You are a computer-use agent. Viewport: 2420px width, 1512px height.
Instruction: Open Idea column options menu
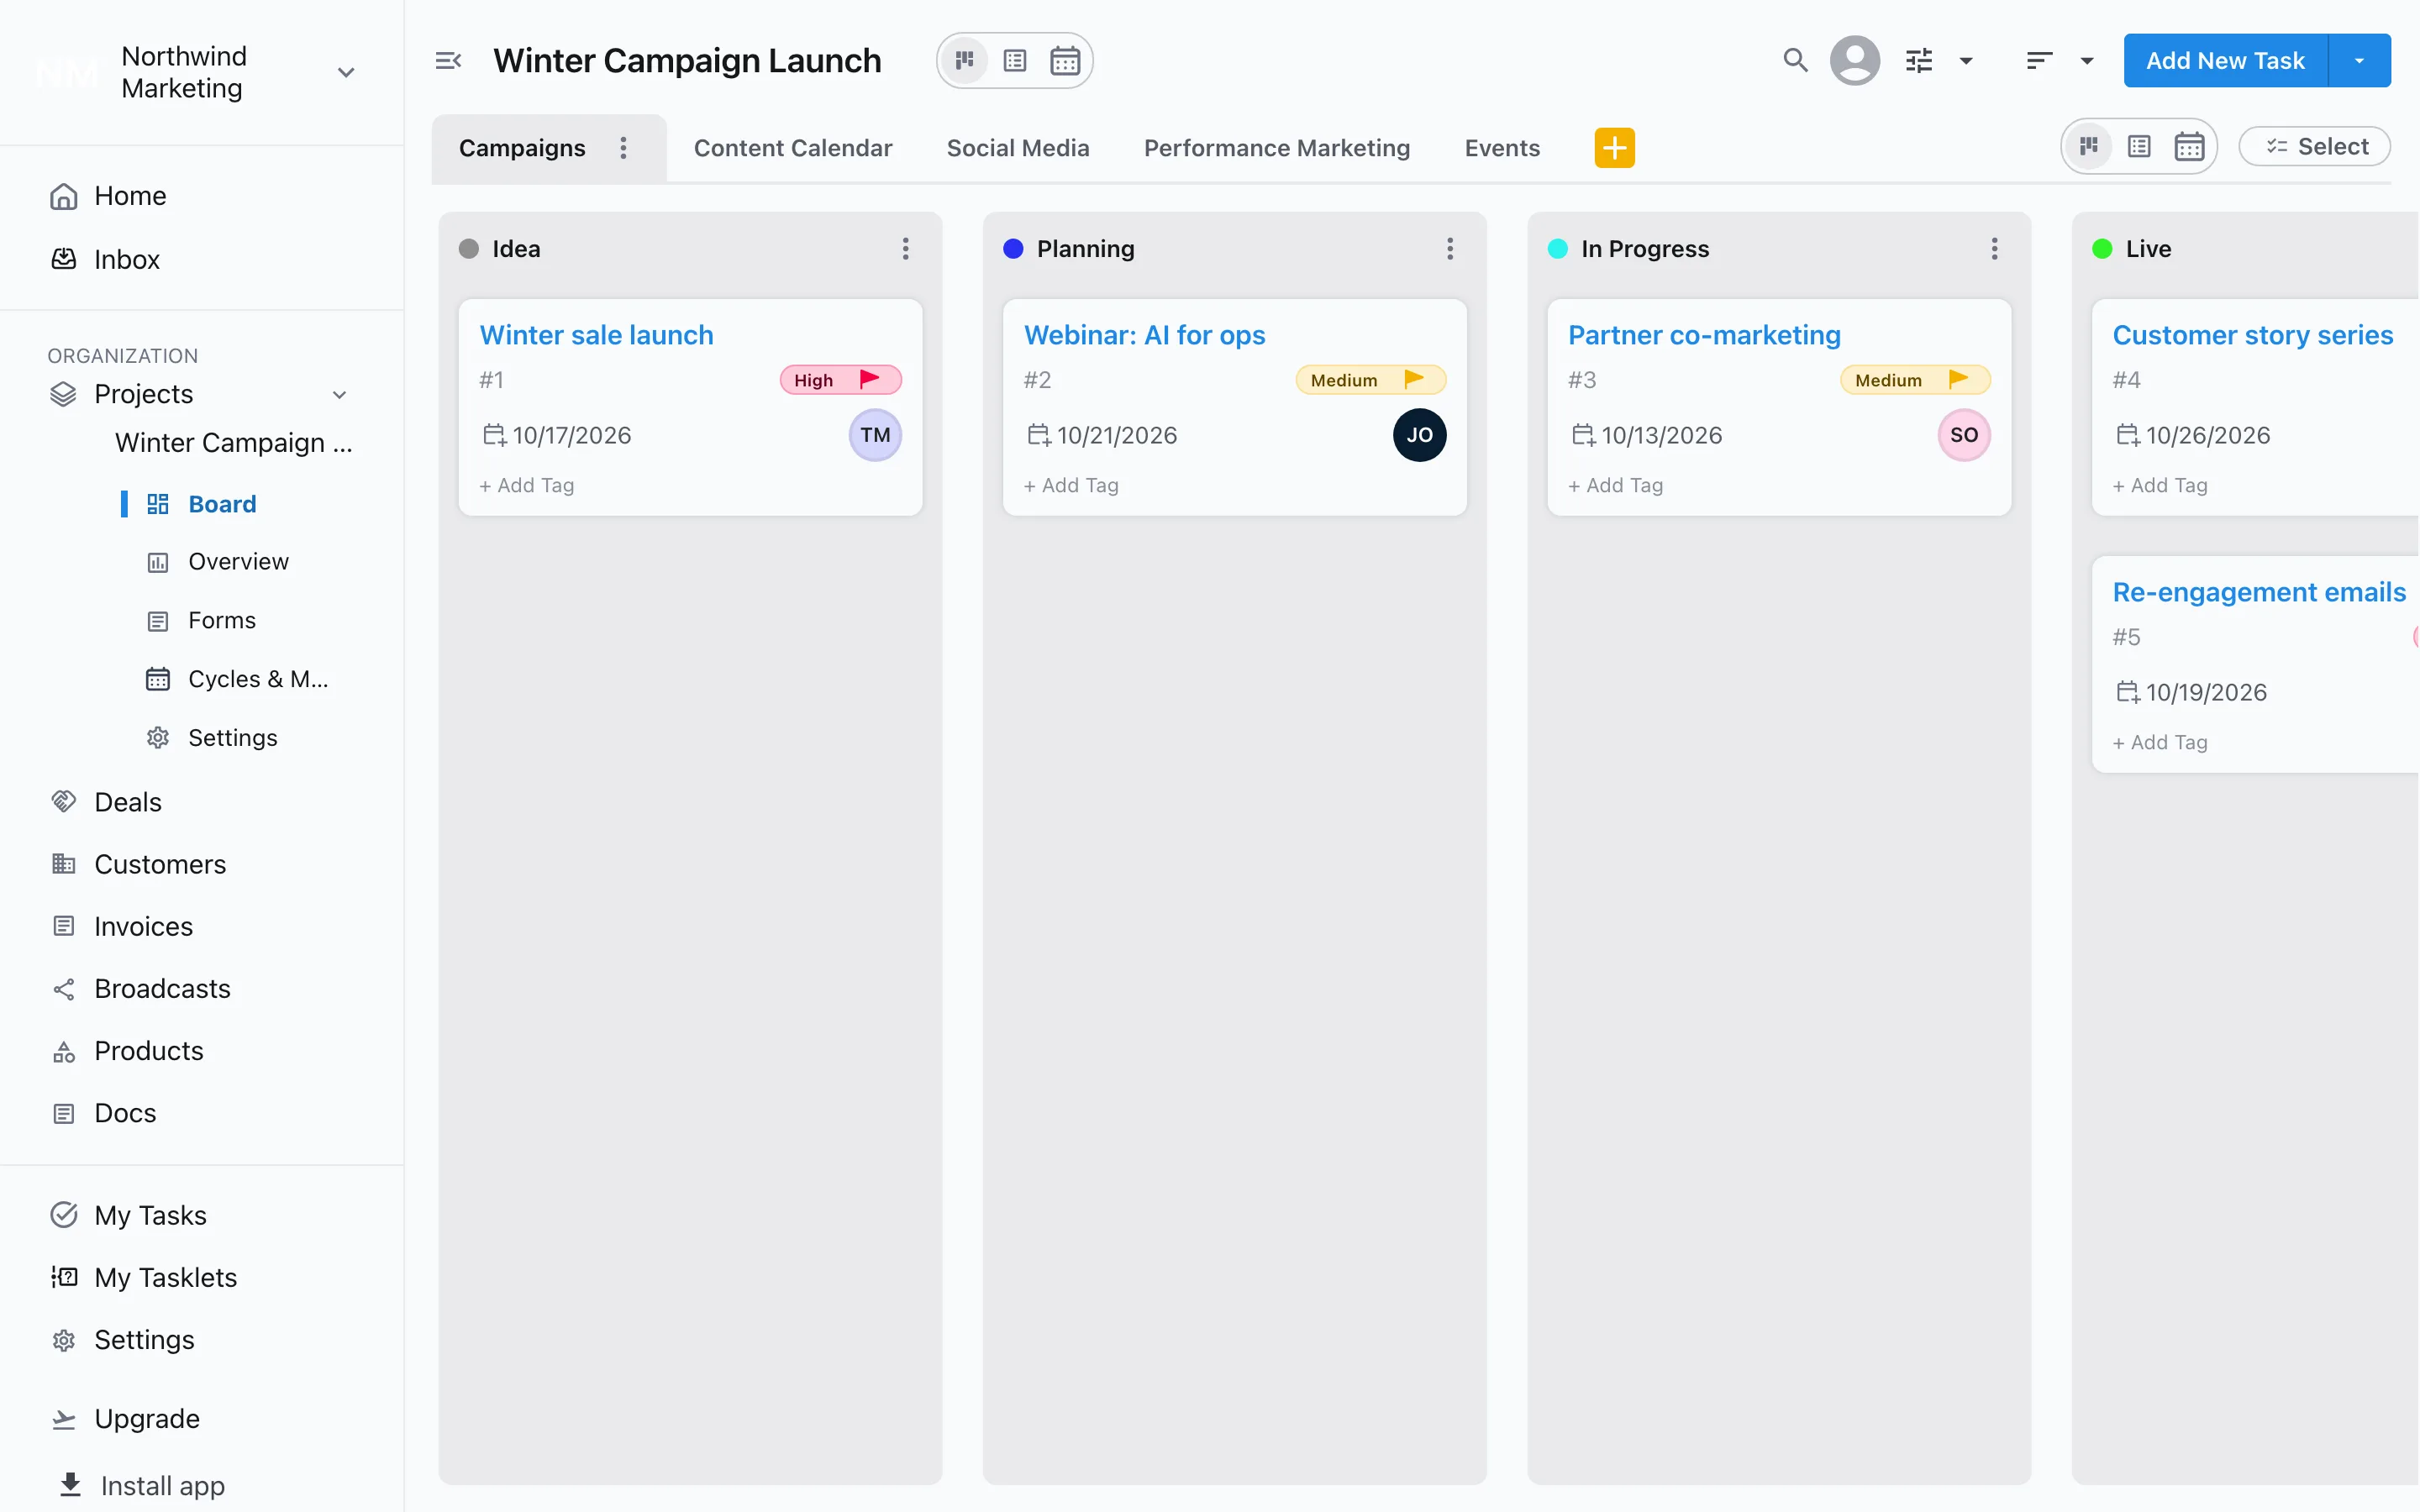905,248
